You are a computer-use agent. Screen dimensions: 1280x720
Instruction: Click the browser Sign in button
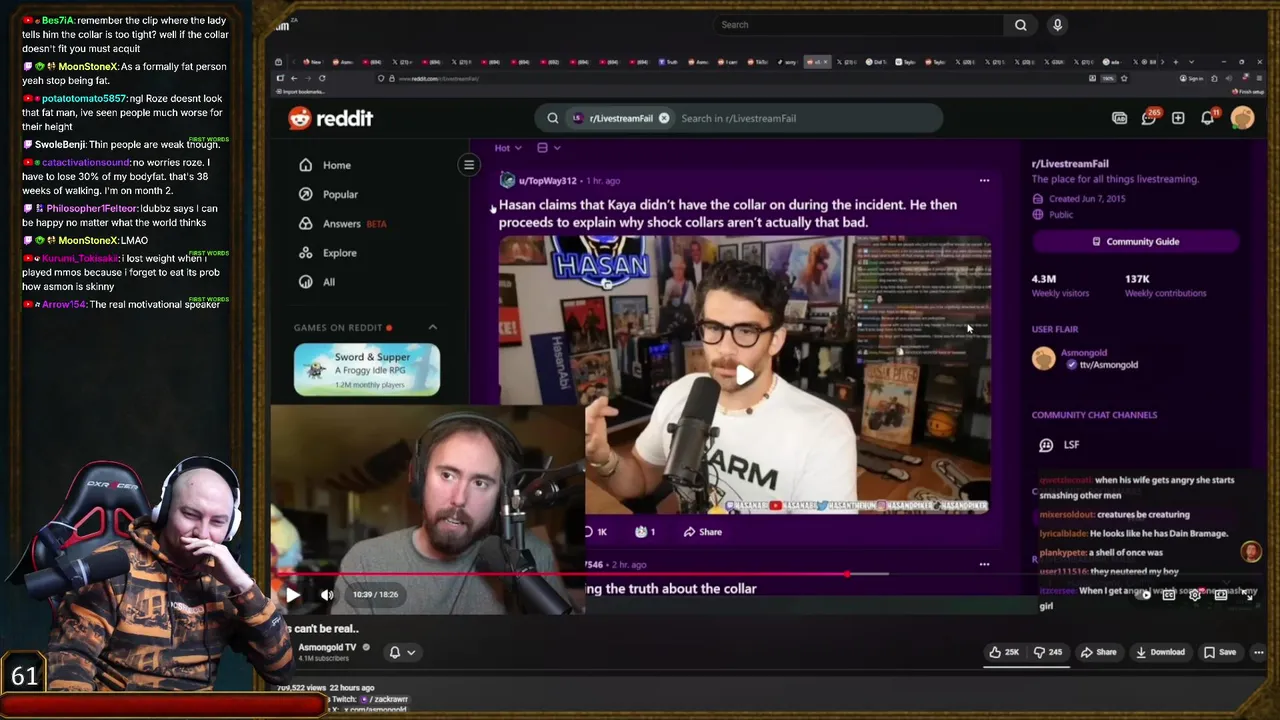click(x=1190, y=78)
